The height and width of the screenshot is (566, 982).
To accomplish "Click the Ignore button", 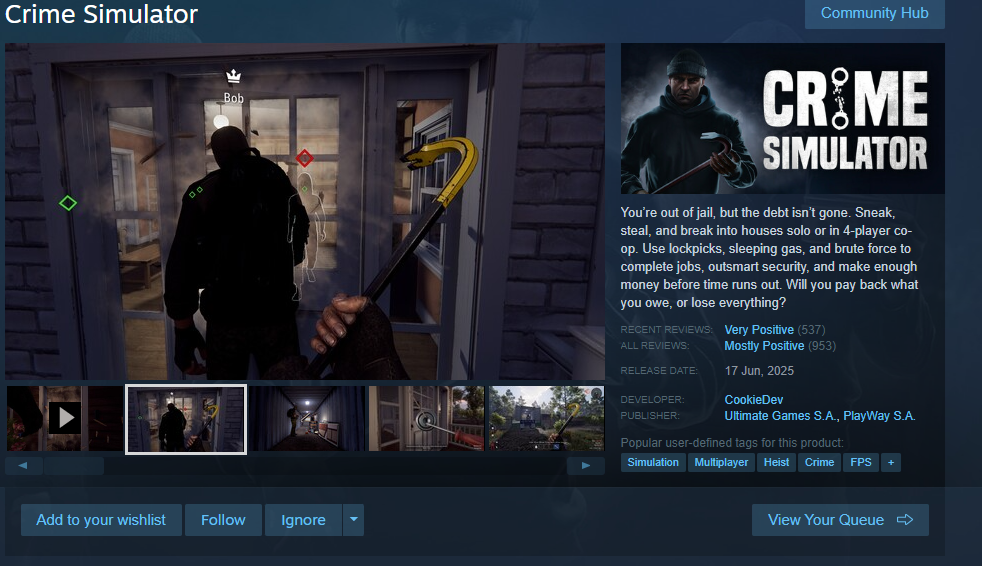I will 303,520.
